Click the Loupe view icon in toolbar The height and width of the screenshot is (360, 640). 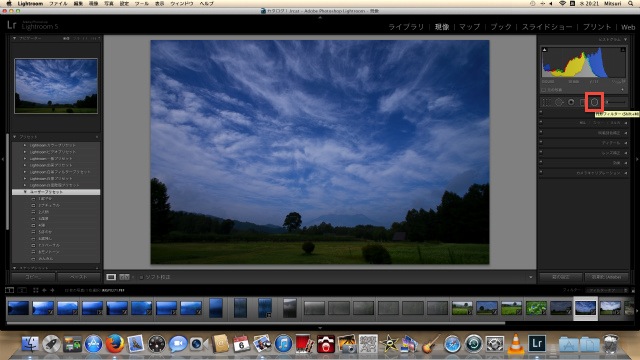tap(111, 277)
